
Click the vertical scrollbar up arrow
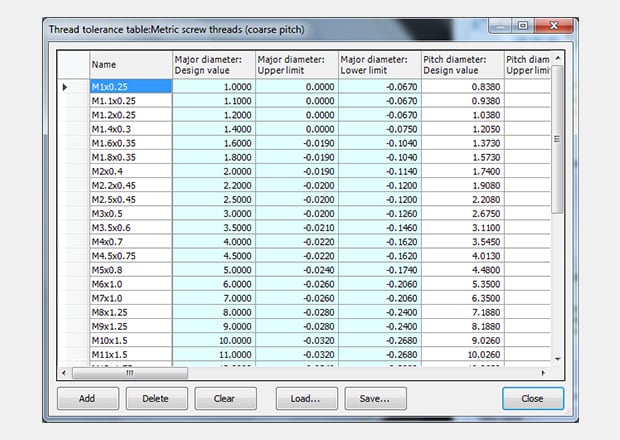point(558,59)
